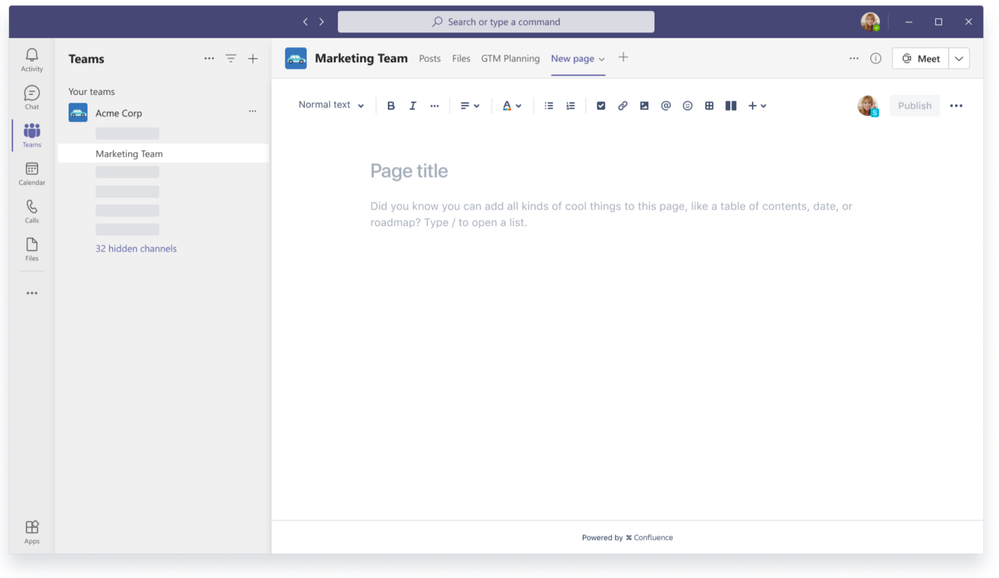Open the insert plus dropdown
This screenshot has height=578, width=999.
[x=757, y=106]
